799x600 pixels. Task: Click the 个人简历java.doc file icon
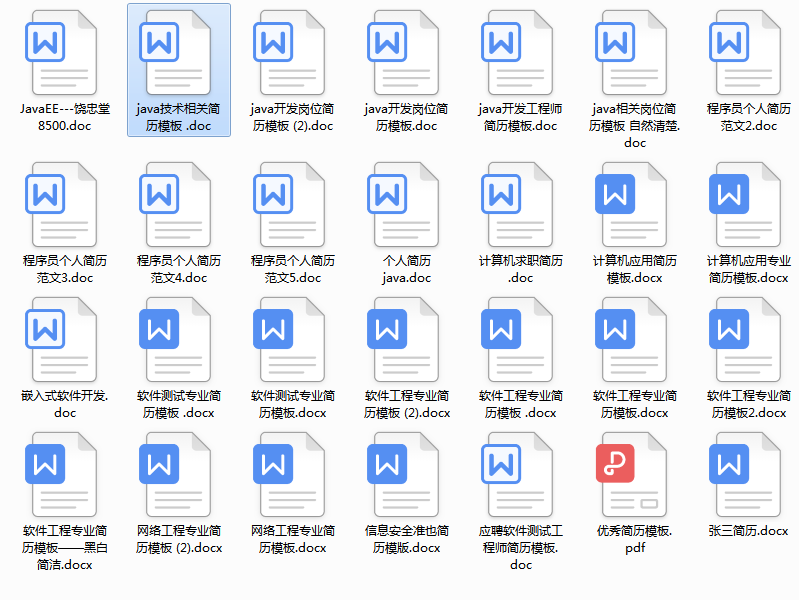pyautogui.click(x=404, y=204)
